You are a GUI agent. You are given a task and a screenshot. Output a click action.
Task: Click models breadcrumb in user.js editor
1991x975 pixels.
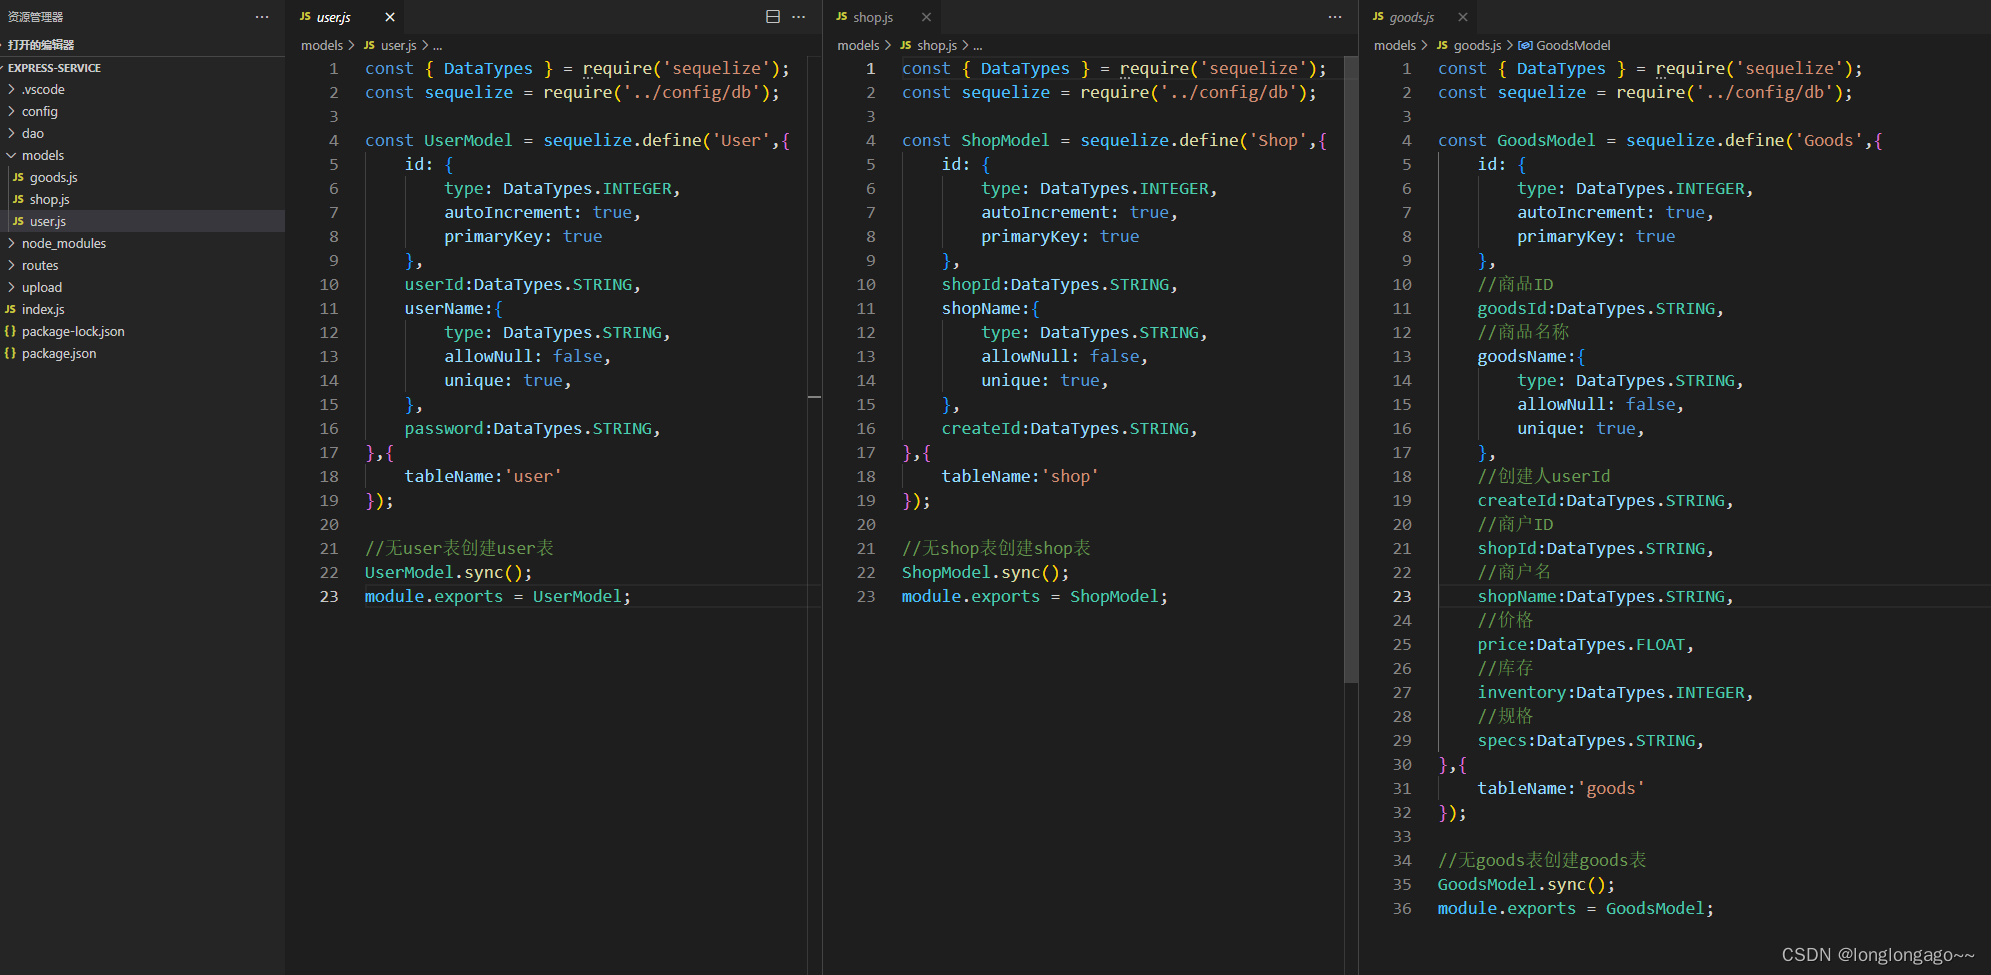pos(322,45)
